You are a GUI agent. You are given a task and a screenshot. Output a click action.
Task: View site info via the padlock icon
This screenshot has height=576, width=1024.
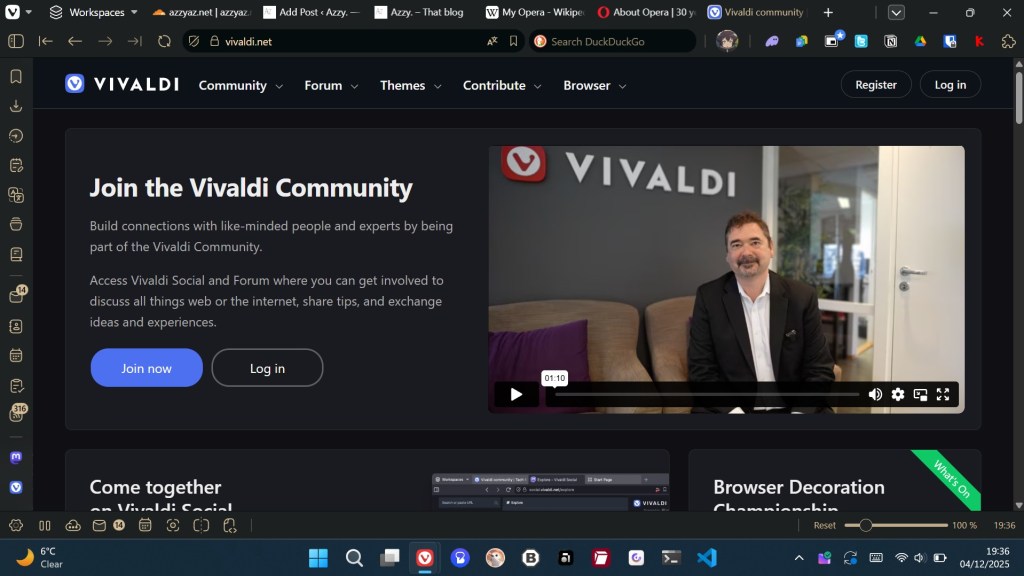[214, 41]
